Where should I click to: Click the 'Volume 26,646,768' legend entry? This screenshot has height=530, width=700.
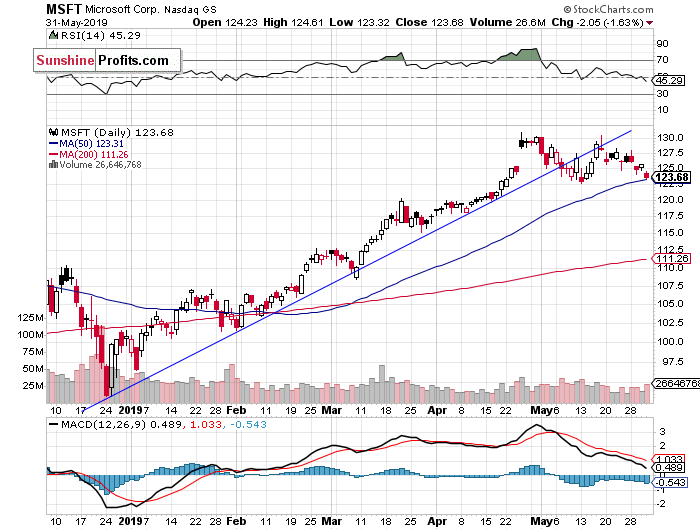100,165
